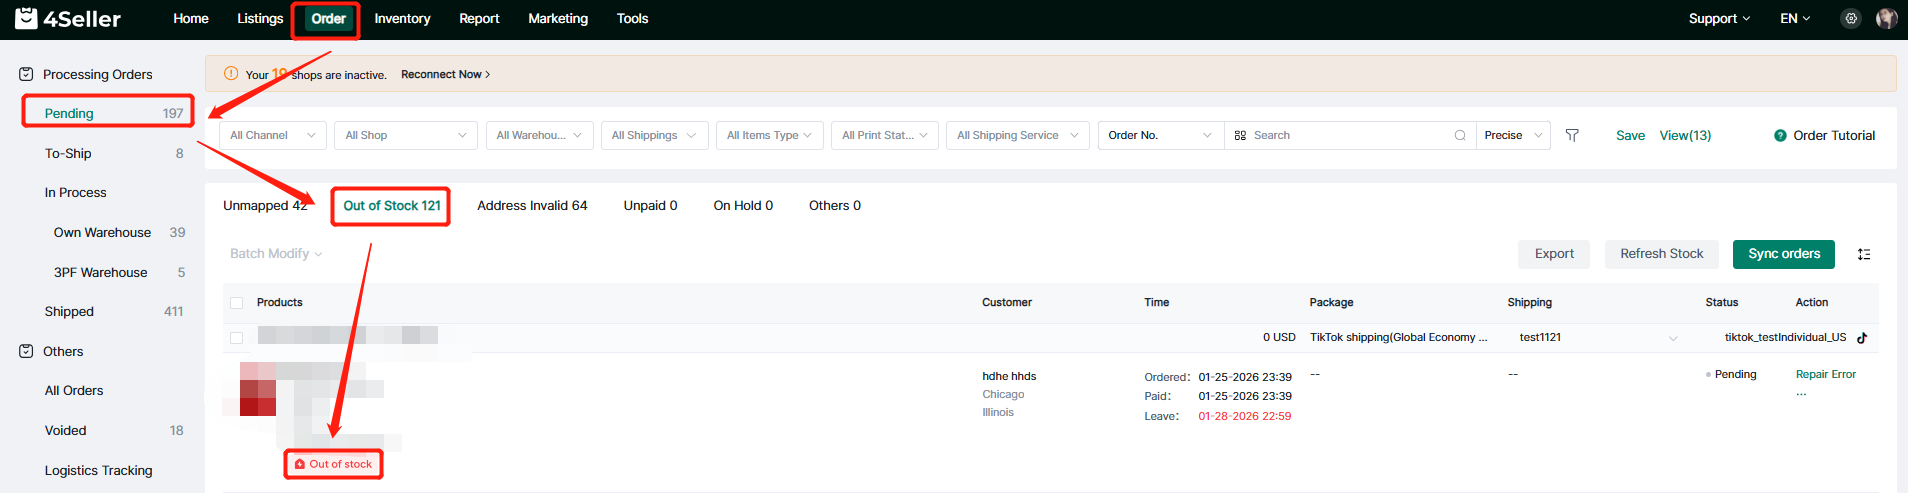This screenshot has height=493, width=1908.
Task: Open the Precise match dropdown
Action: (1513, 135)
